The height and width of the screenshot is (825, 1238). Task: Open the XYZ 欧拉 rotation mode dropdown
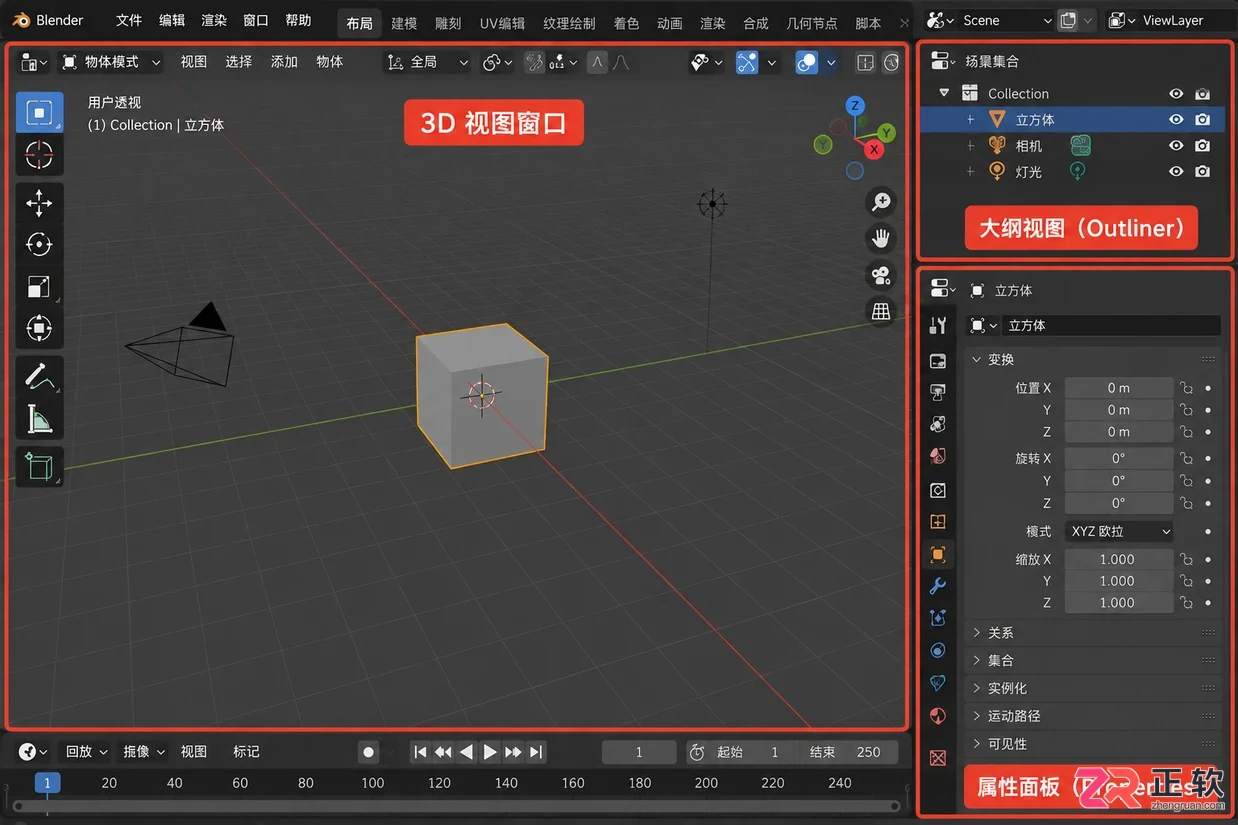1119,532
